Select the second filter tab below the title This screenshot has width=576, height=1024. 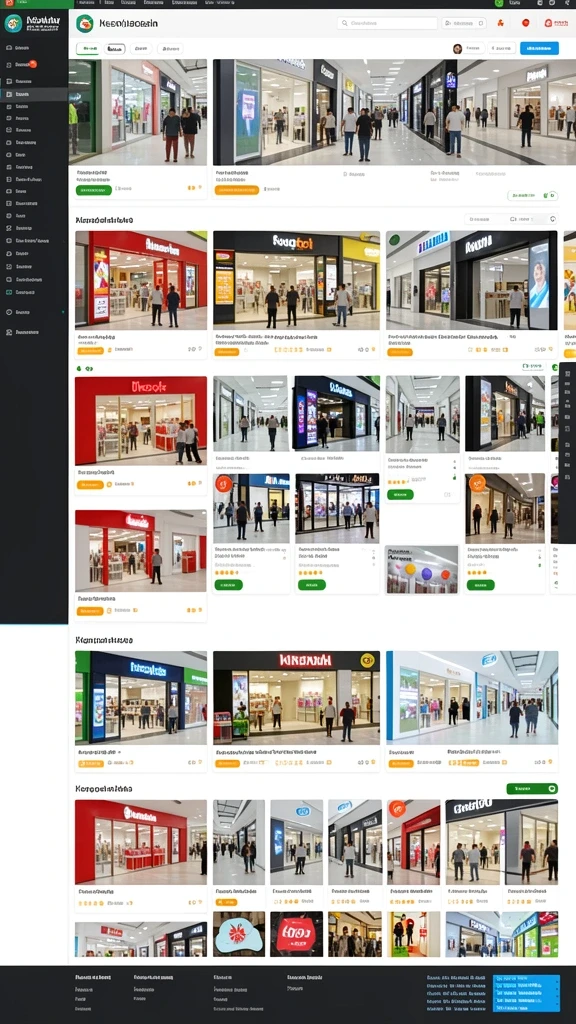pos(115,48)
